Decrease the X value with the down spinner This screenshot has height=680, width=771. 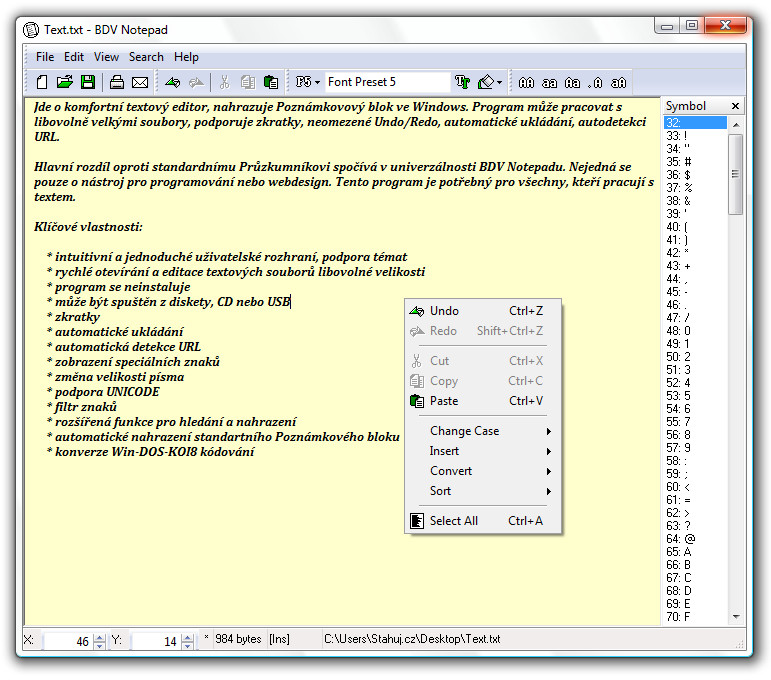99,646
